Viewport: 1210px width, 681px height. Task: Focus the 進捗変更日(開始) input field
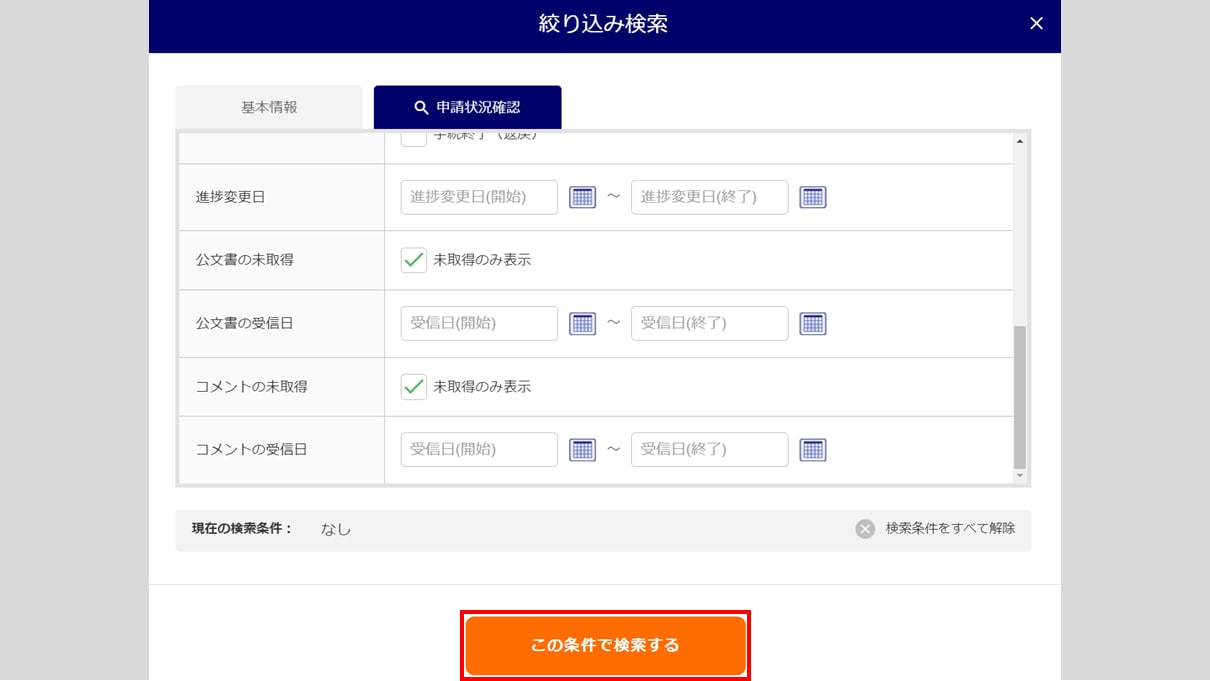coord(479,197)
